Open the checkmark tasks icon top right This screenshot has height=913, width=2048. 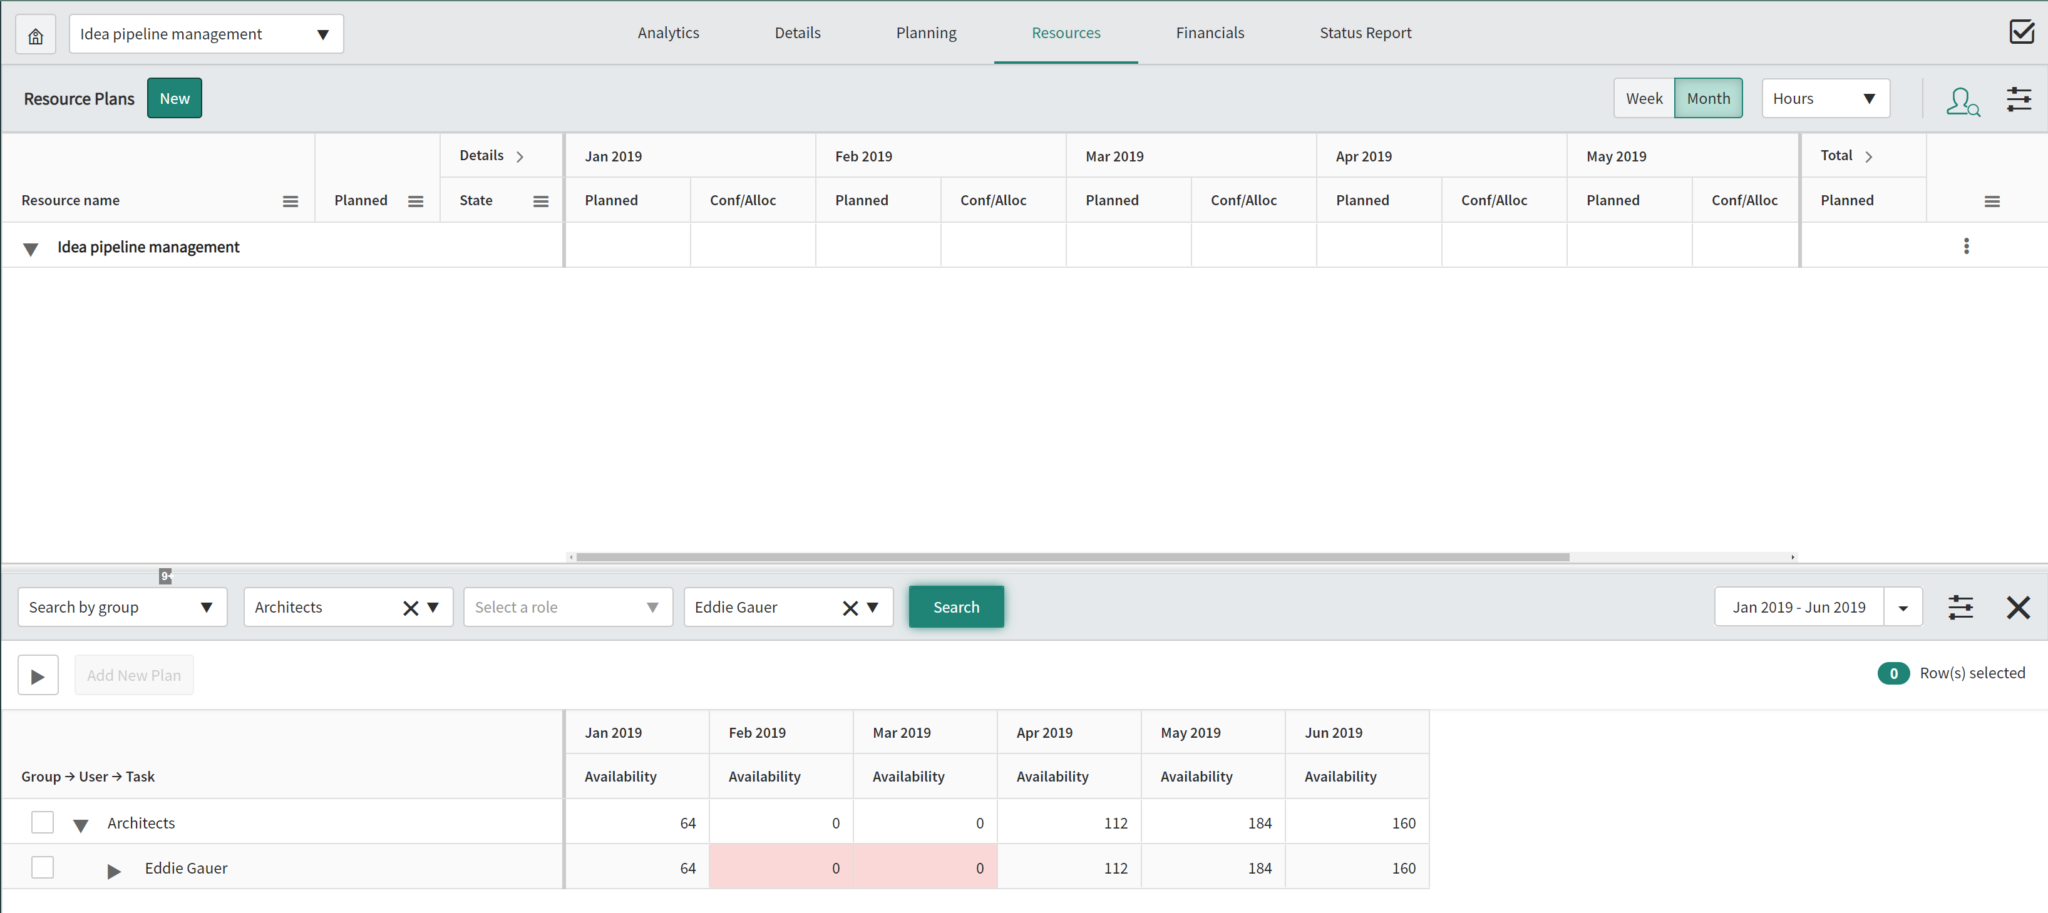[2022, 31]
